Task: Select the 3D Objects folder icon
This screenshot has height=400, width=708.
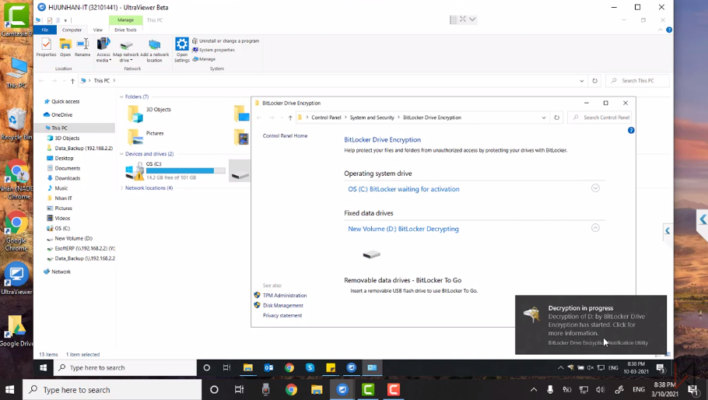Action: click(135, 113)
